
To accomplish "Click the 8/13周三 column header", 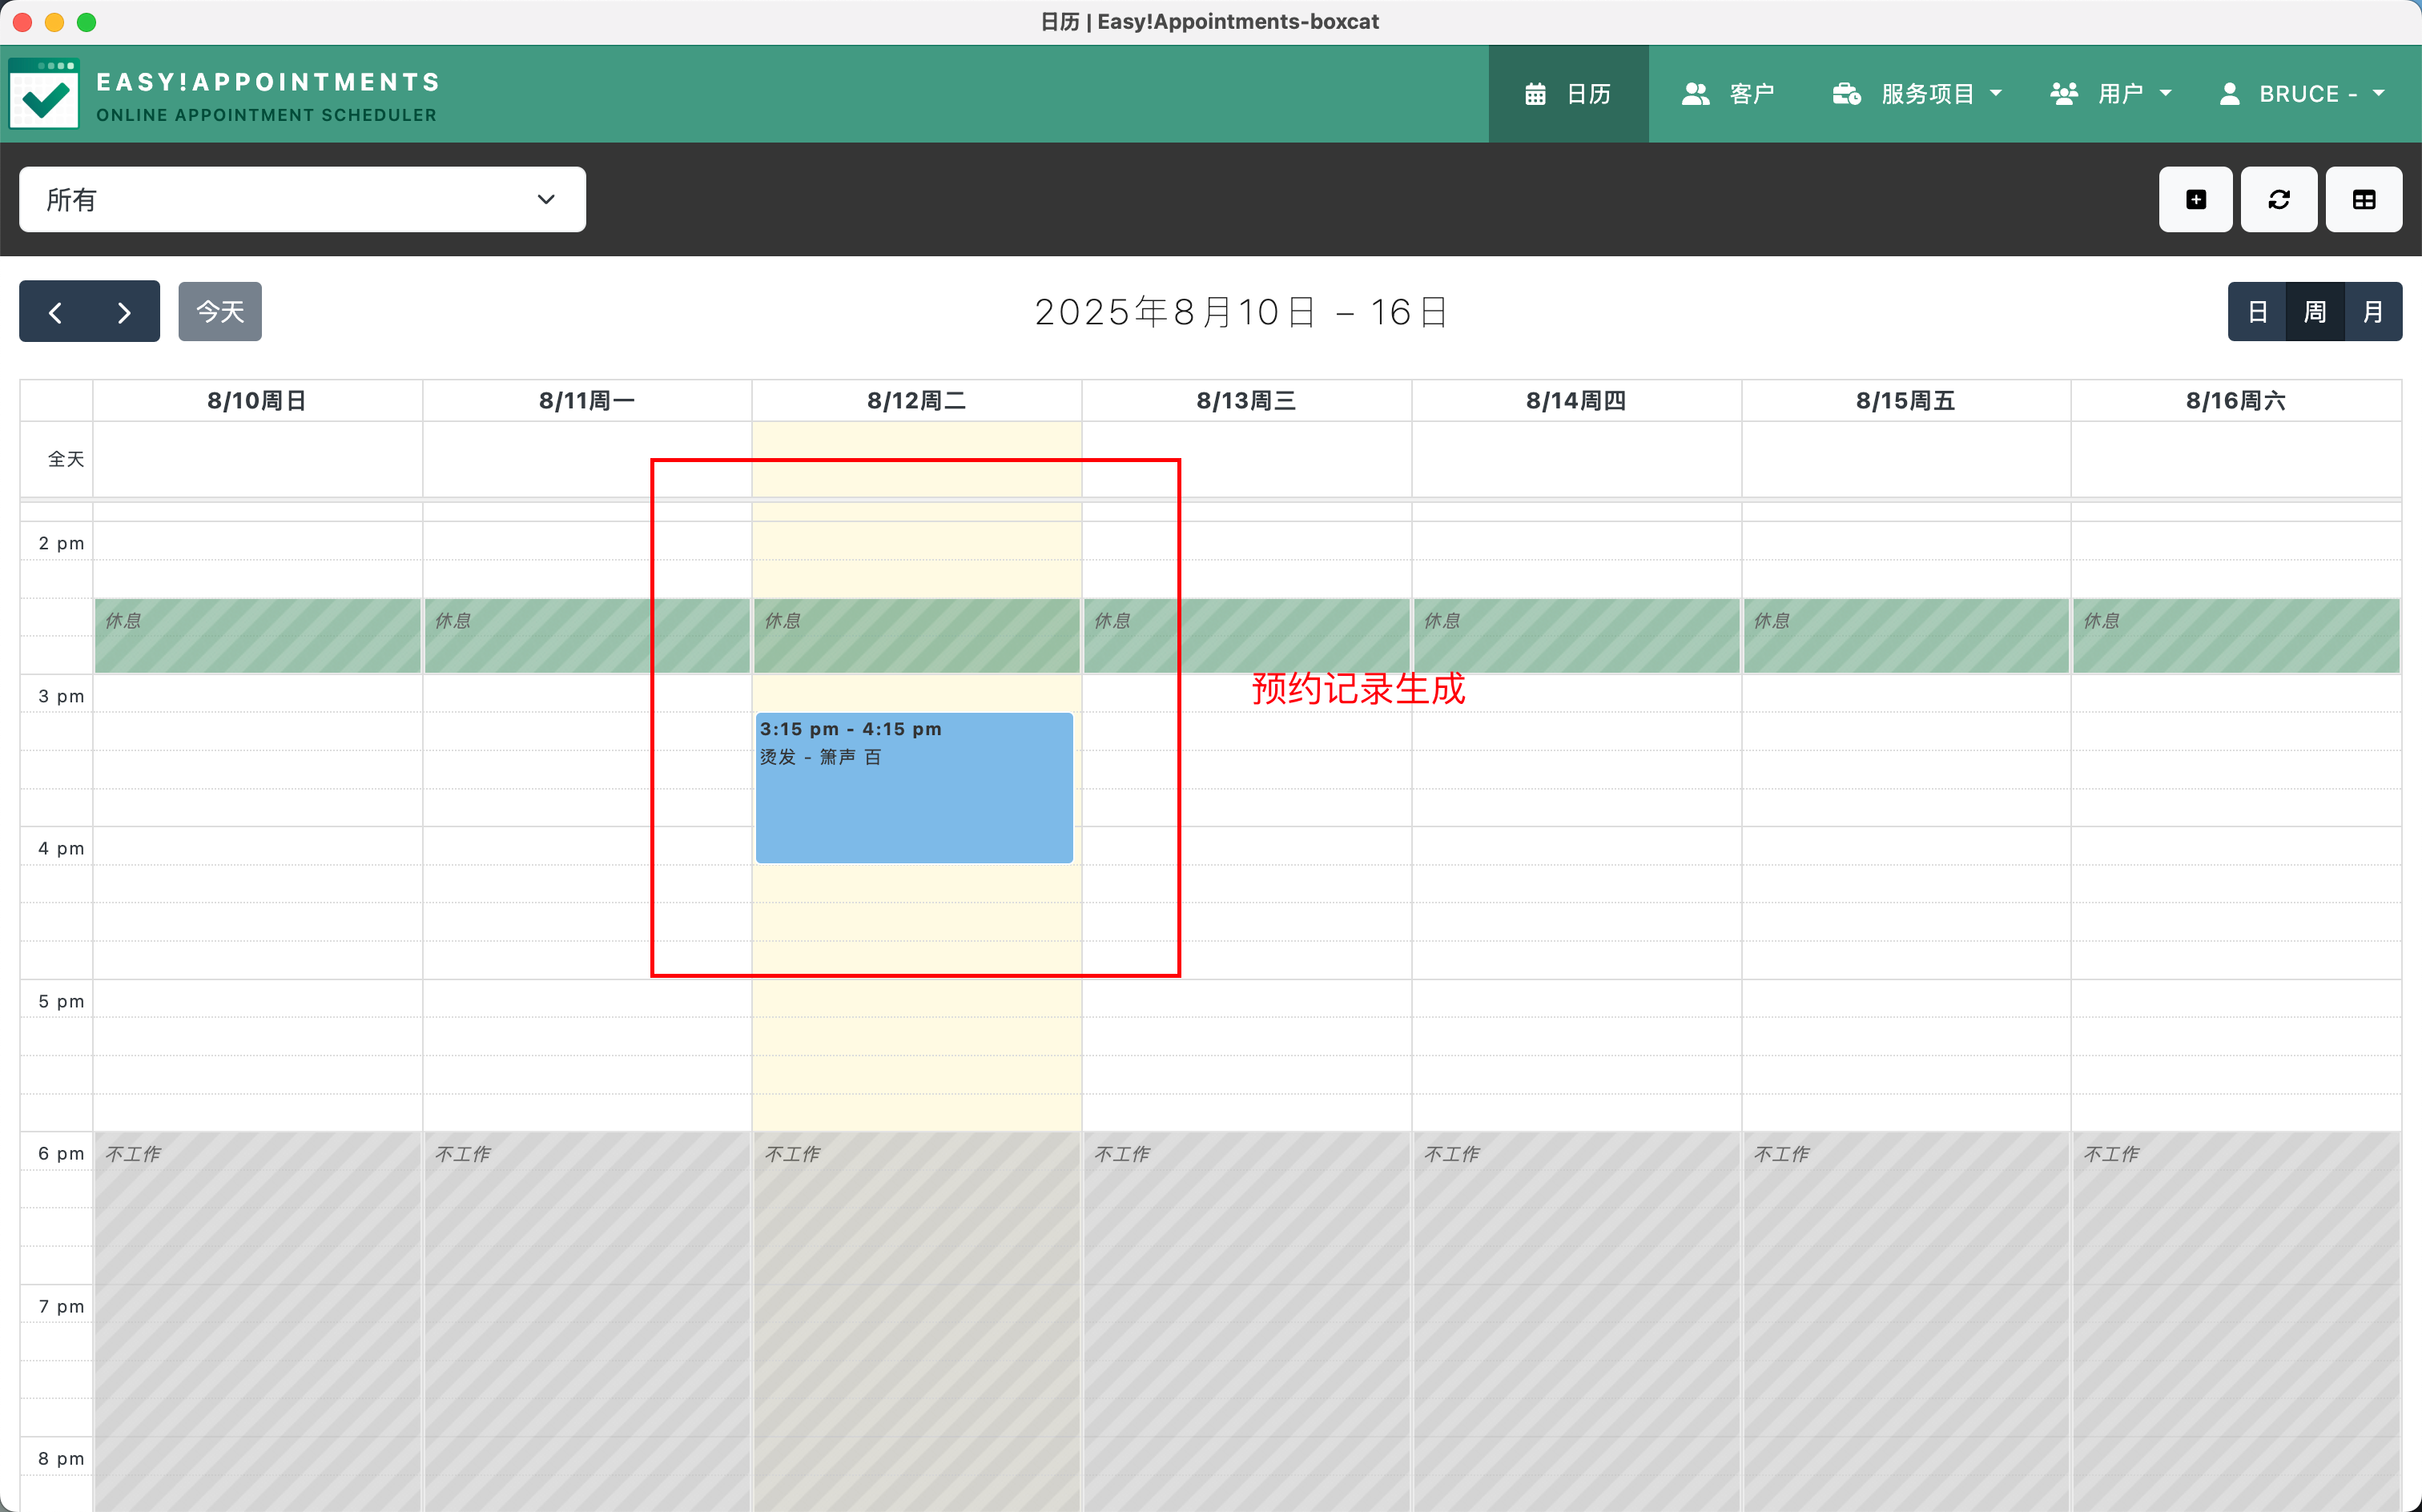I will point(1246,401).
